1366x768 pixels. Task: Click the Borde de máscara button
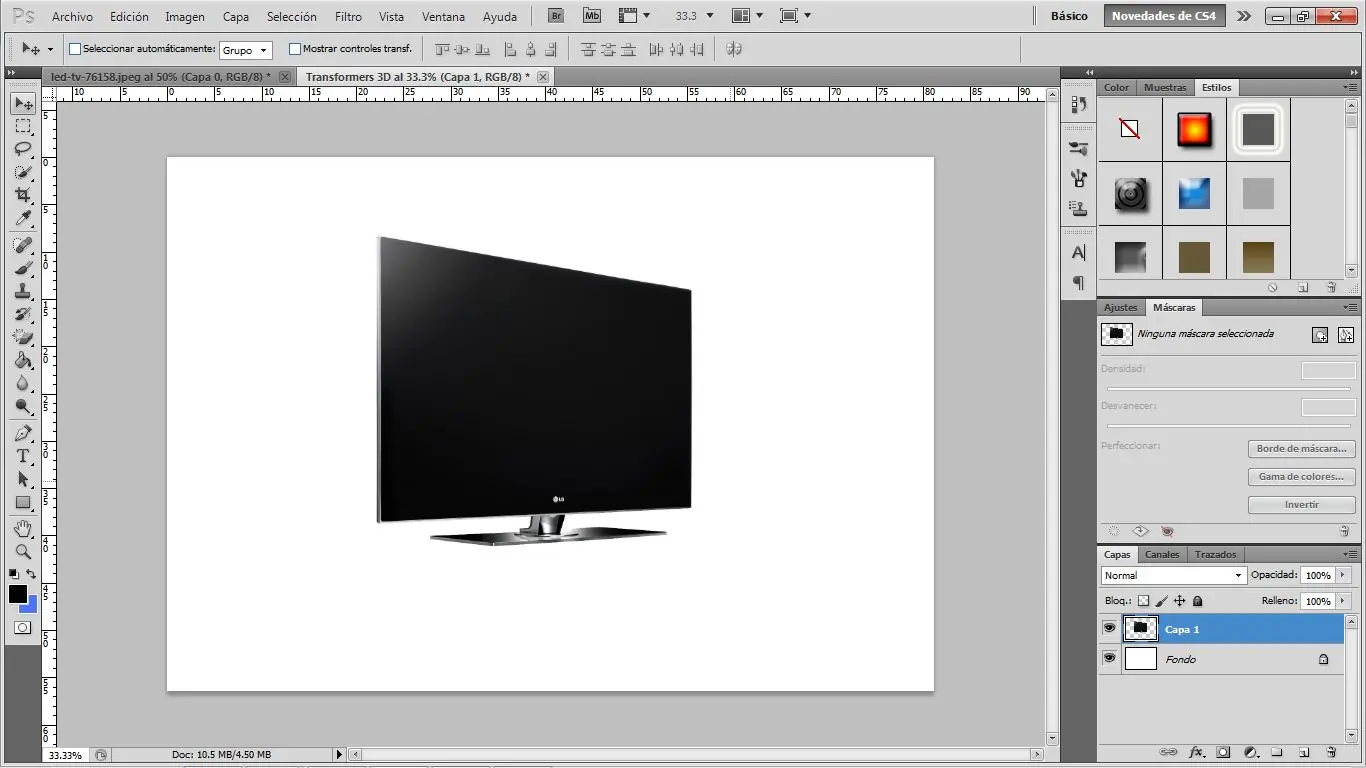click(1301, 449)
